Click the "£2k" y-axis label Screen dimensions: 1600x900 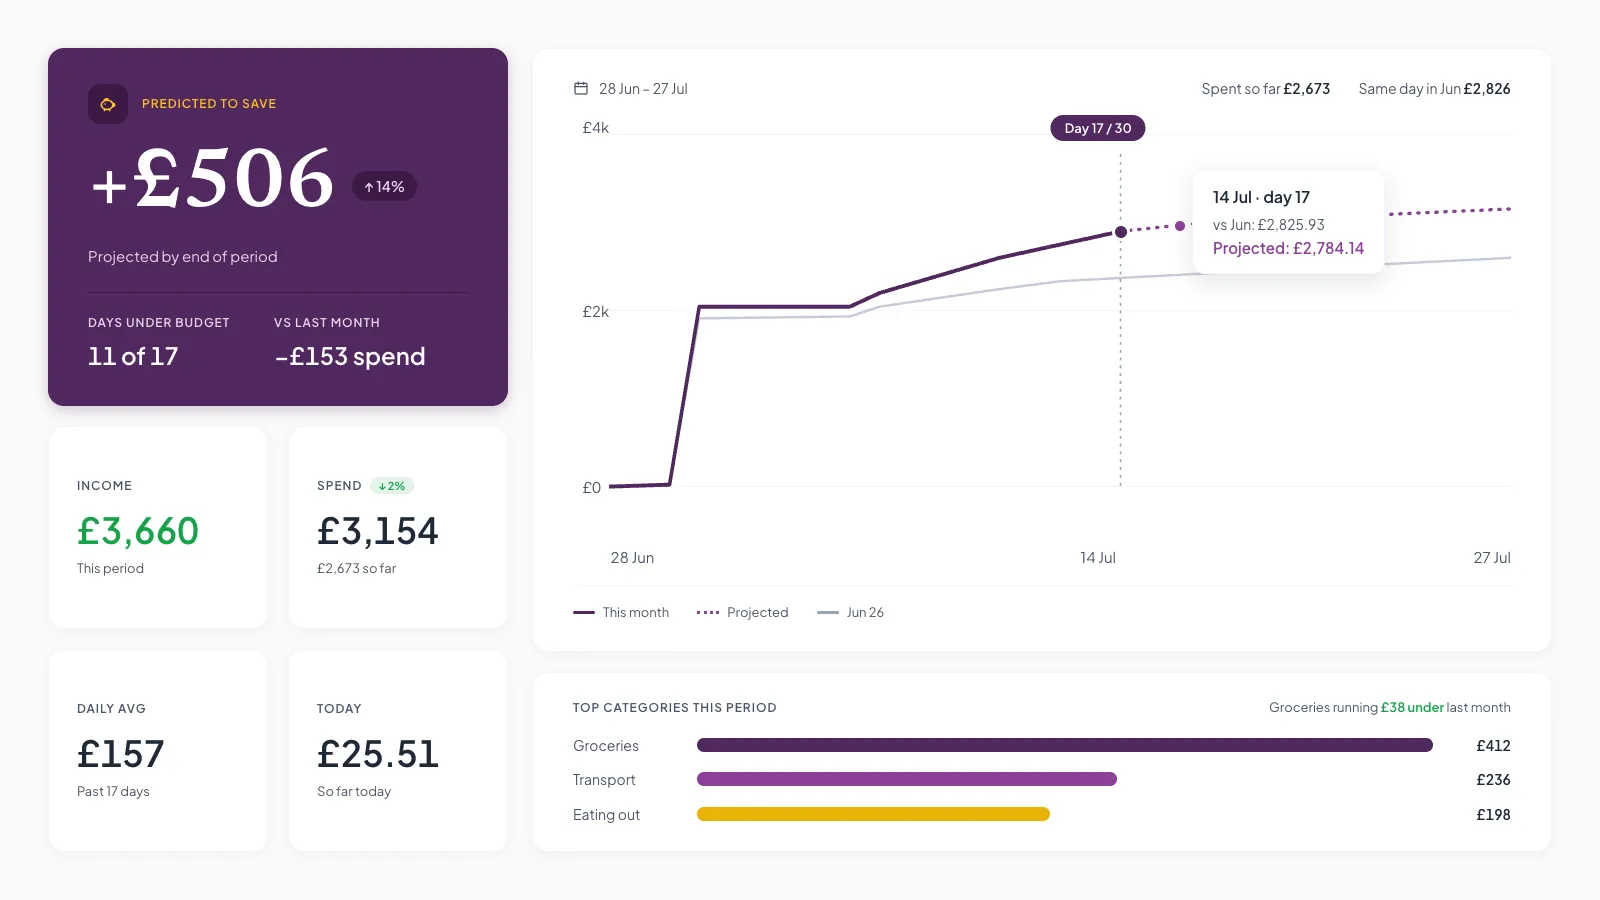pos(596,312)
